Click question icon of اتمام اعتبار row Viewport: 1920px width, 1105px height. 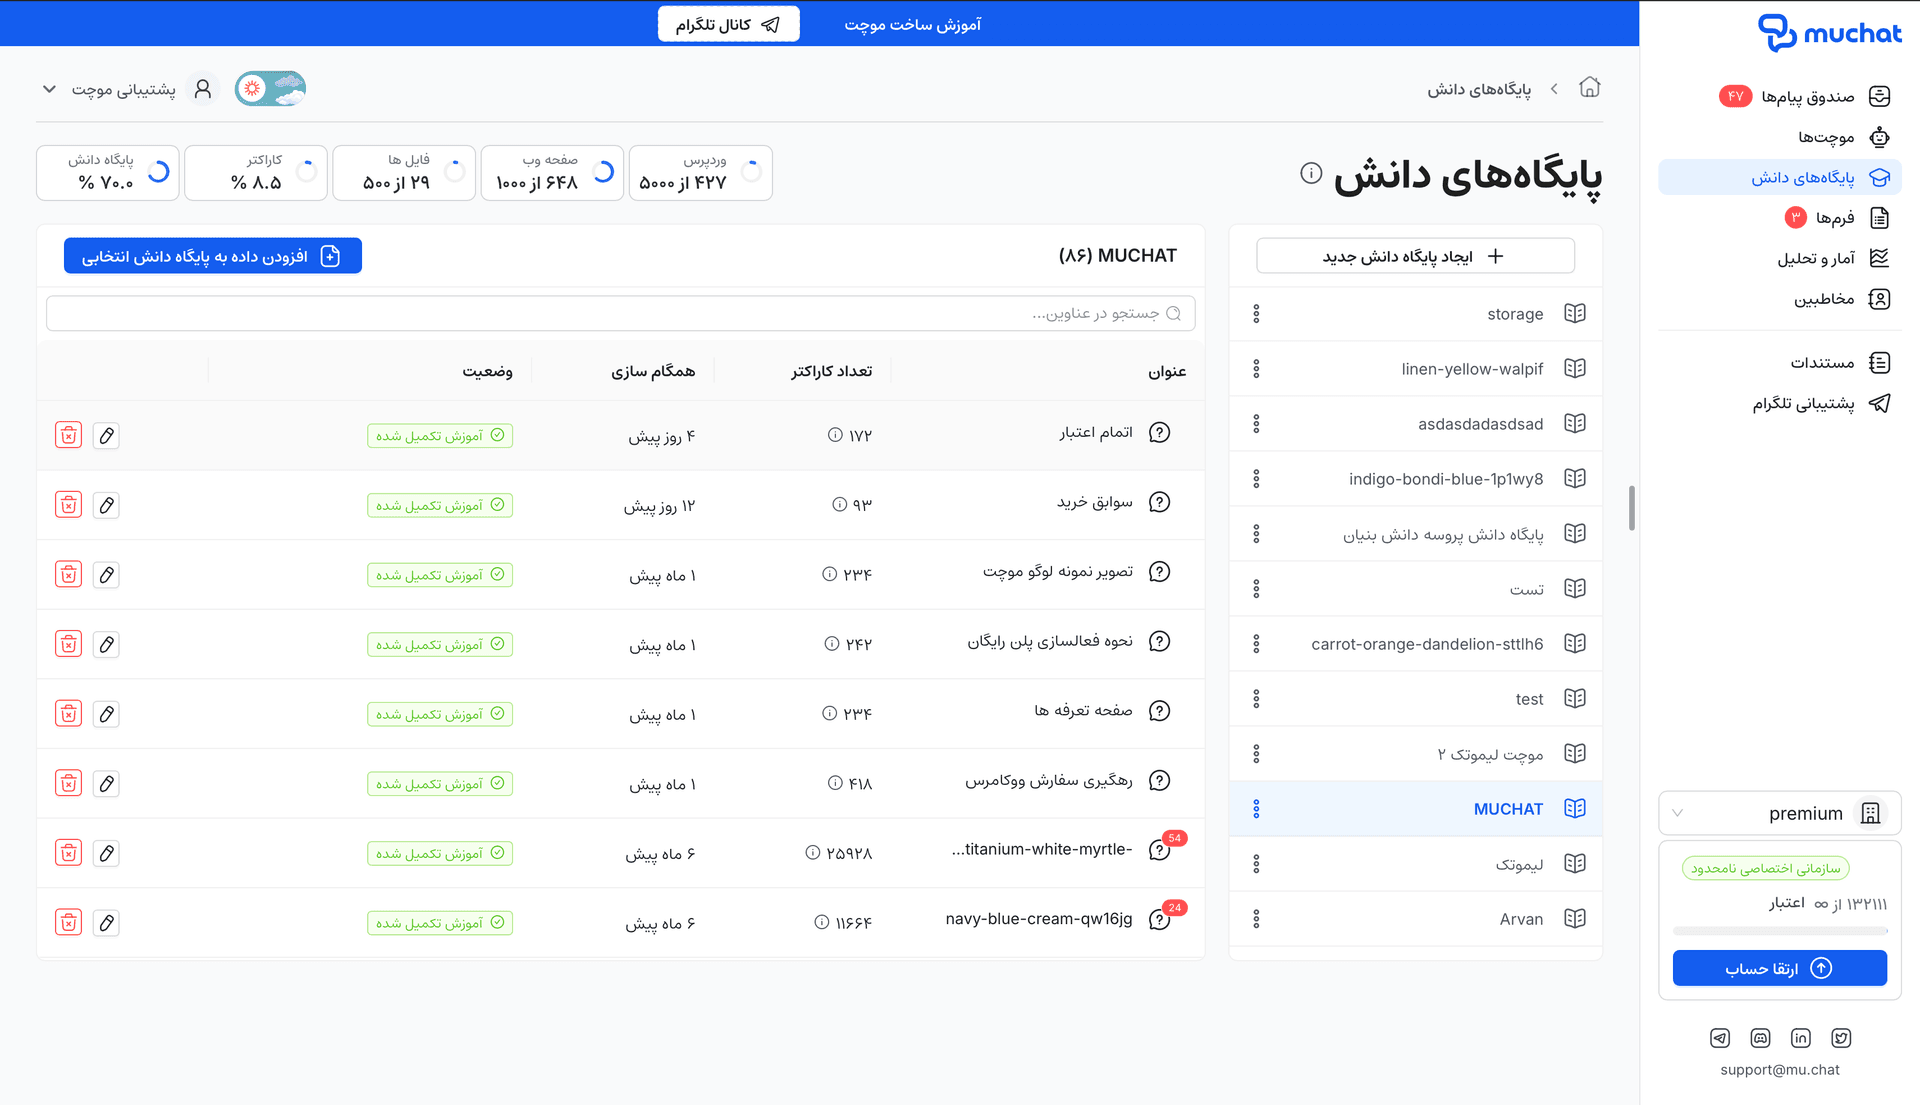click(1159, 433)
